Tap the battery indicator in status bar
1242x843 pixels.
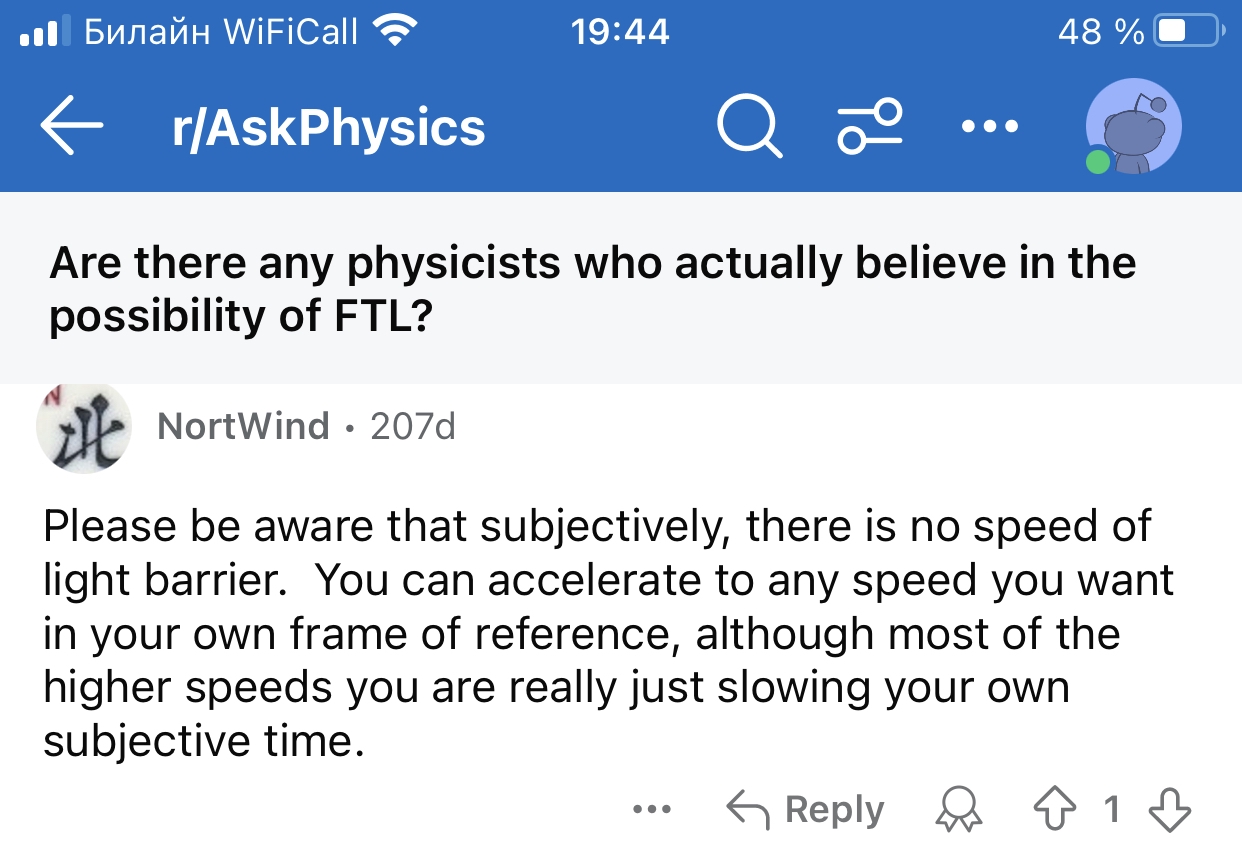1188,31
